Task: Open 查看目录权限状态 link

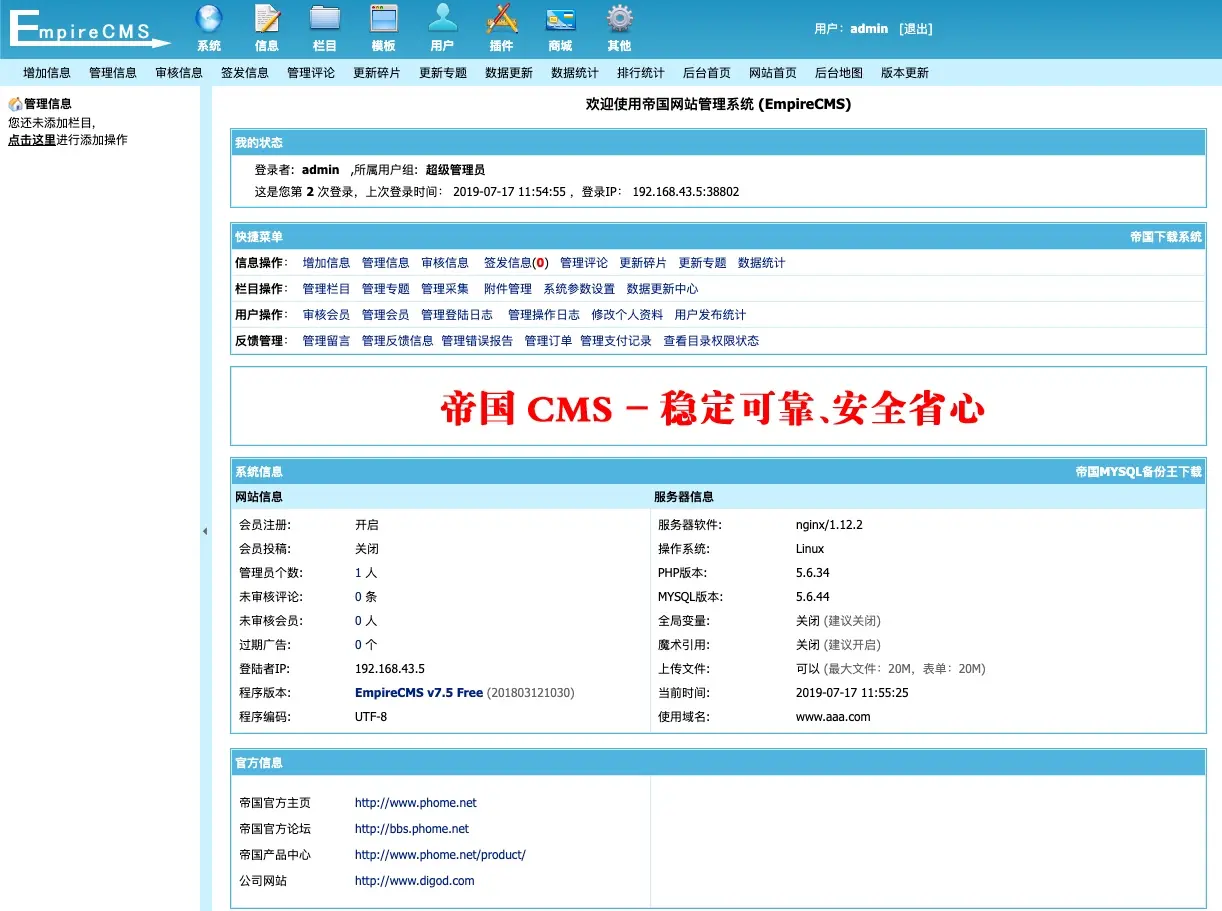Action: (x=711, y=341)
